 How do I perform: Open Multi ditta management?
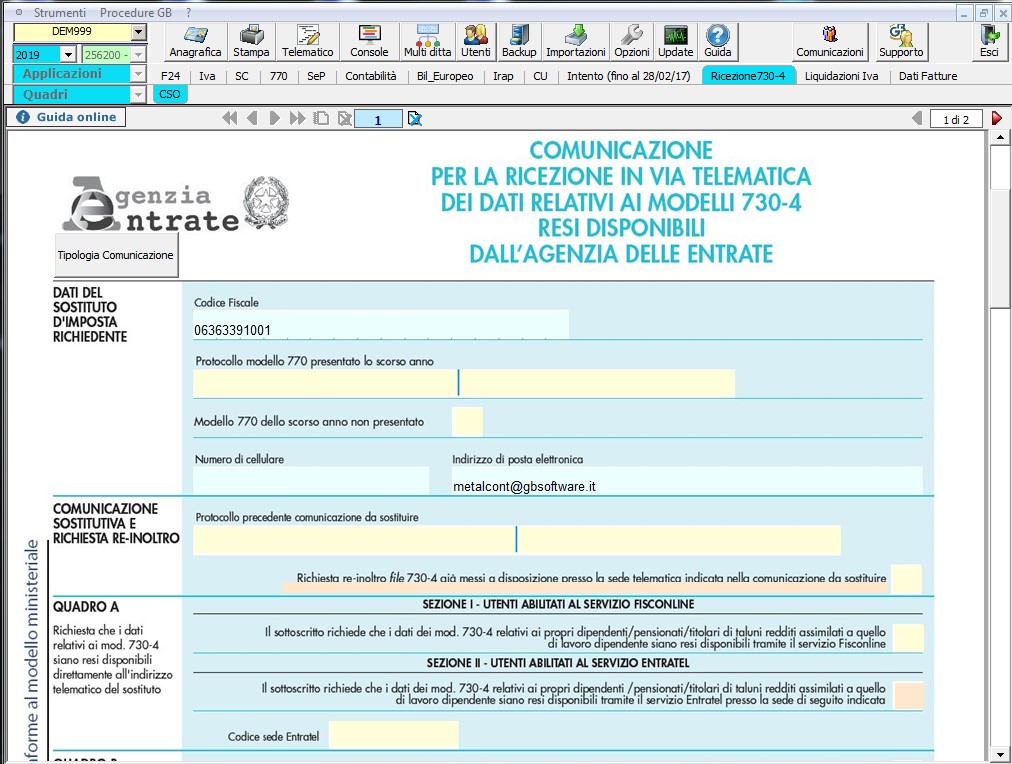click(x=426, y=41)
